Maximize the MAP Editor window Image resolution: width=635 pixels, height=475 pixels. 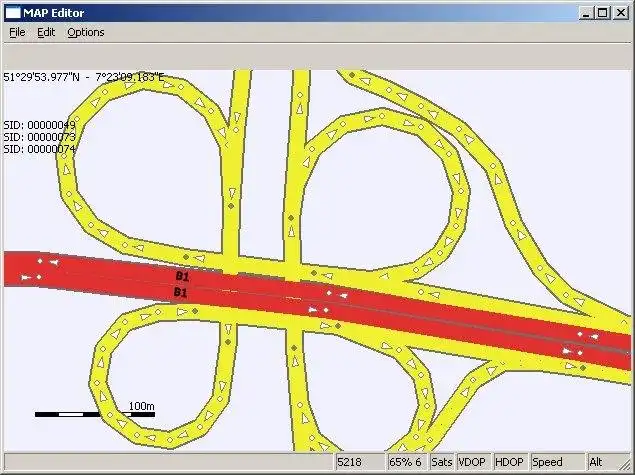(602, 13)
